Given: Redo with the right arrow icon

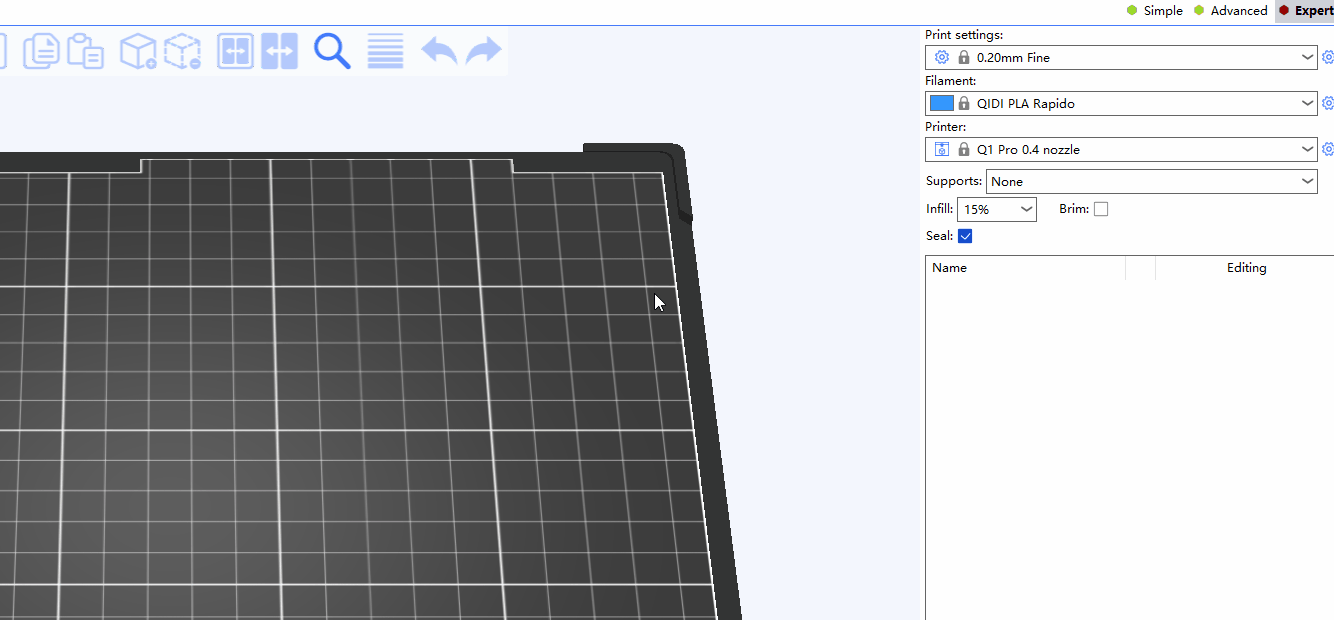Looking at the screenshot, I should click(x=484, y=51).
